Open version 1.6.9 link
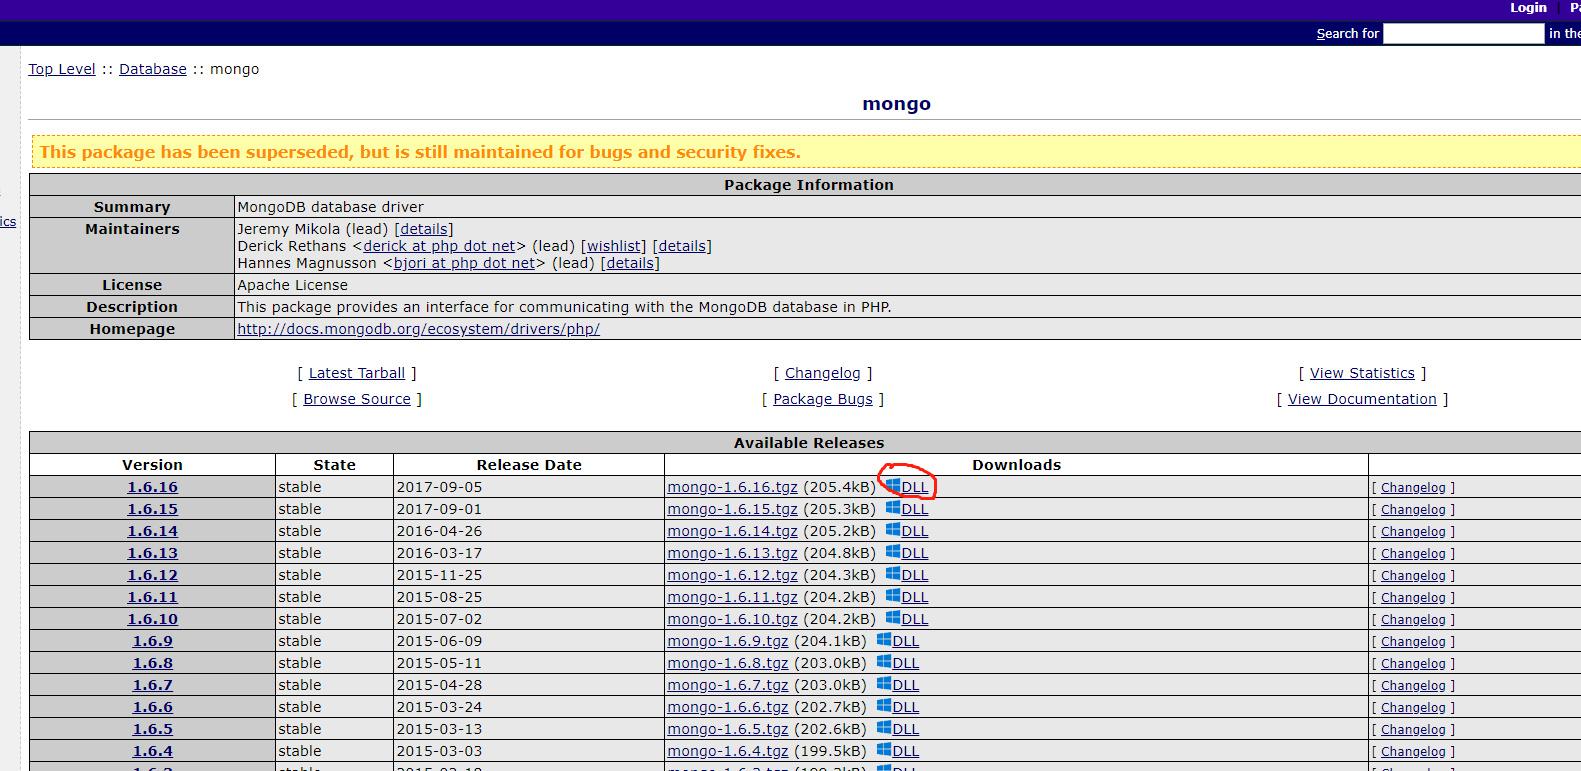The height and width of the screenshot is (771, 1581). pyautogui.click(x=152, y=641)
